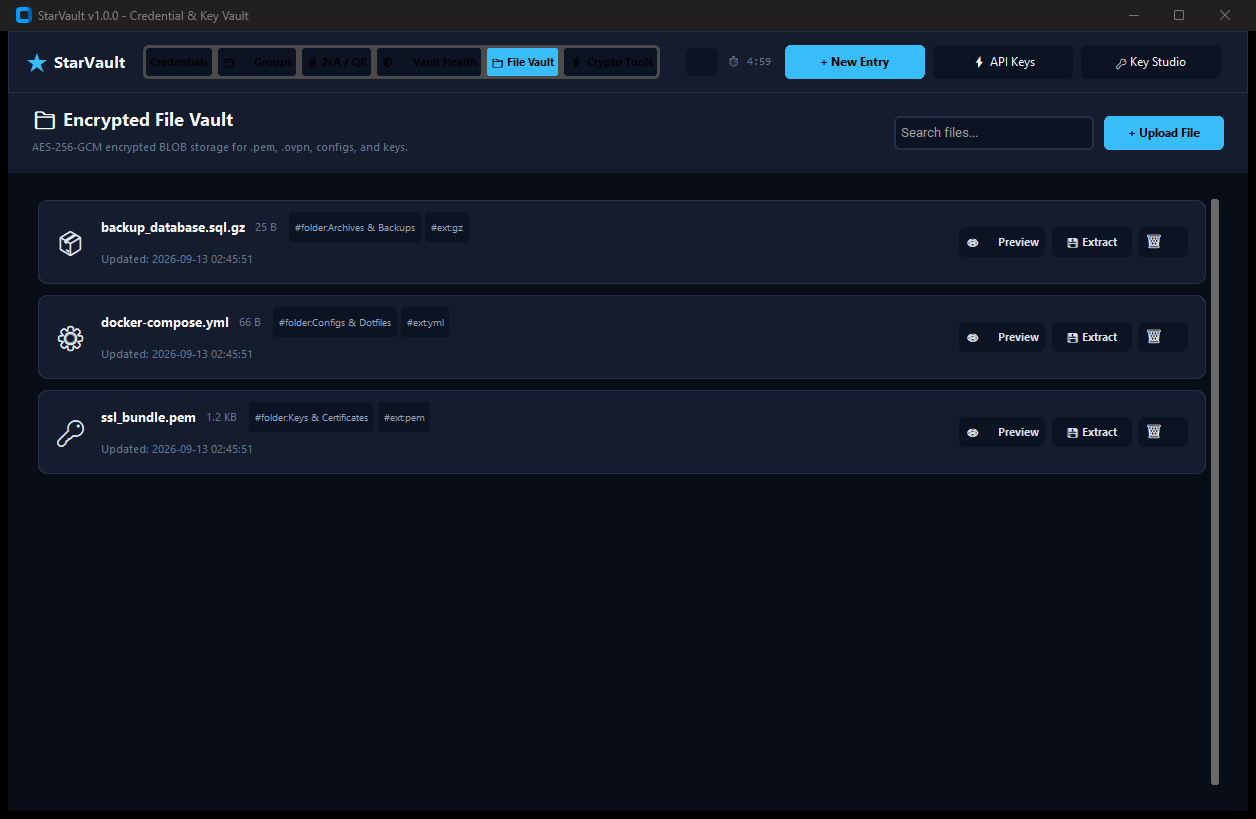The width and height of the screenshot is (1256, 819).
Task: Open the Vault Health tab
Action: pyautogui.click(x=429, y=62)
